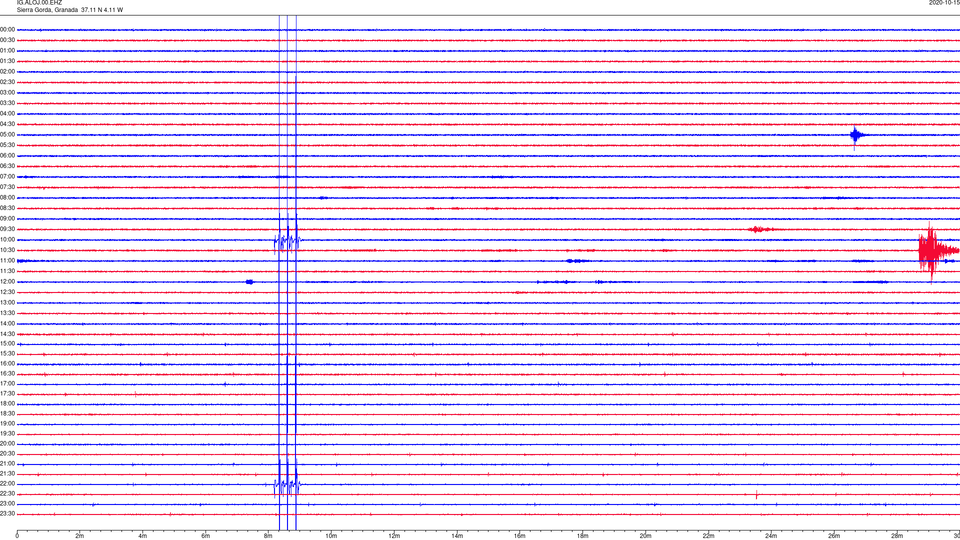Select the 05:00 trace time label
960x540 pixels.
click(x=7, y=135)
